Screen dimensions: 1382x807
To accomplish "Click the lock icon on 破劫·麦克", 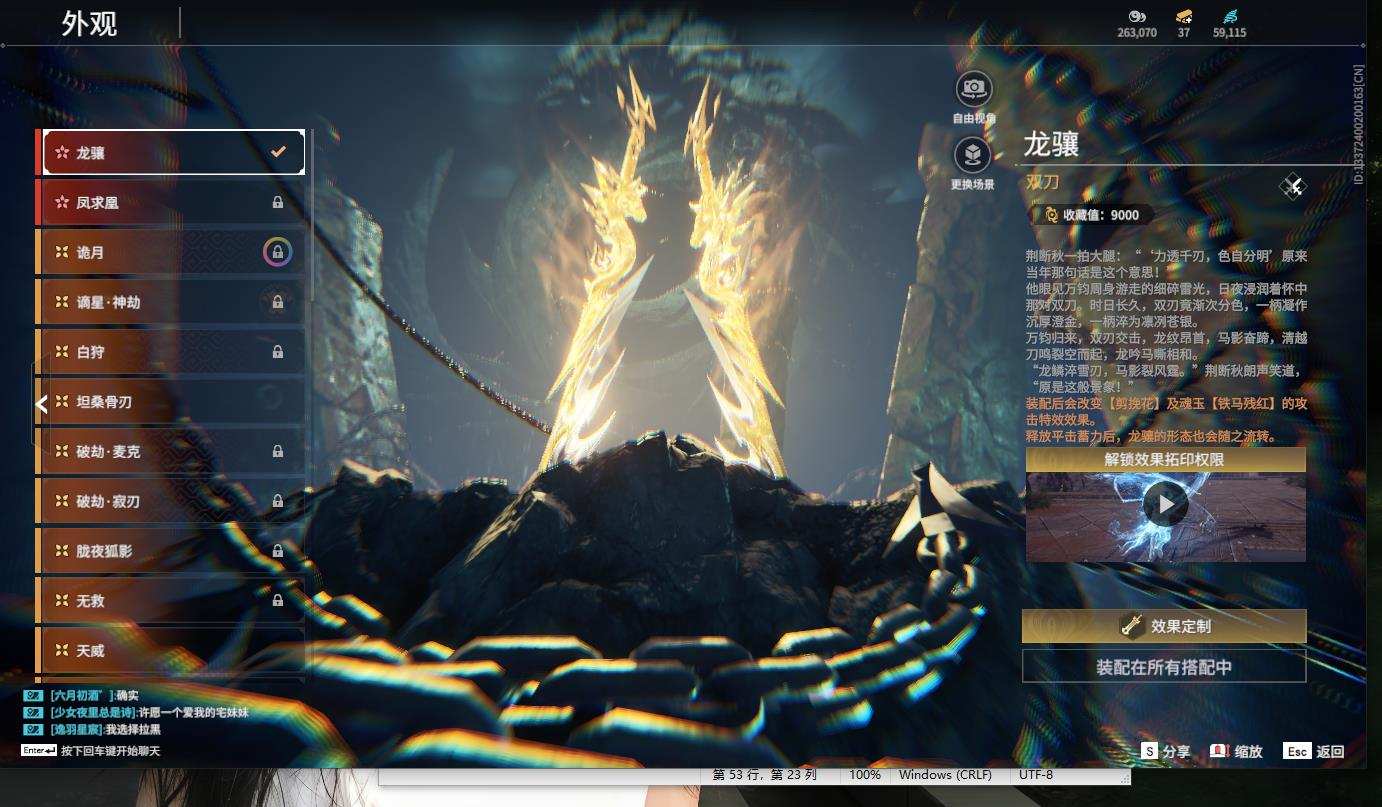I will point(278,451).
